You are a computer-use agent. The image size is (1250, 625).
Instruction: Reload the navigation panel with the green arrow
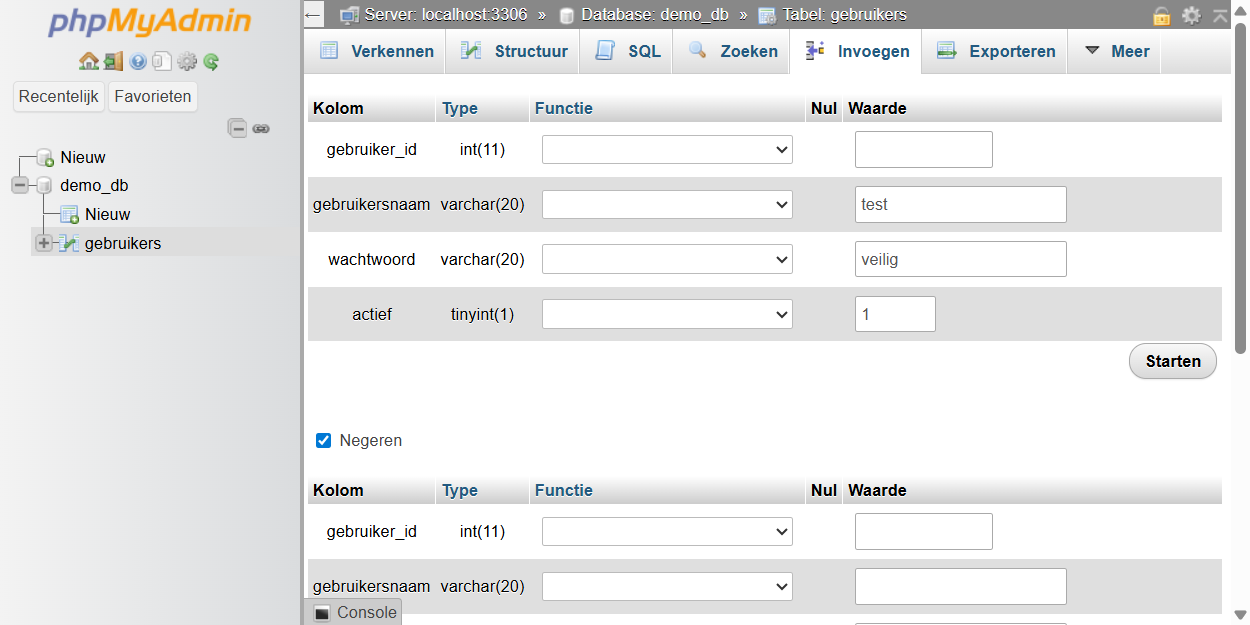pyautogui.click(x=211, y=62)
